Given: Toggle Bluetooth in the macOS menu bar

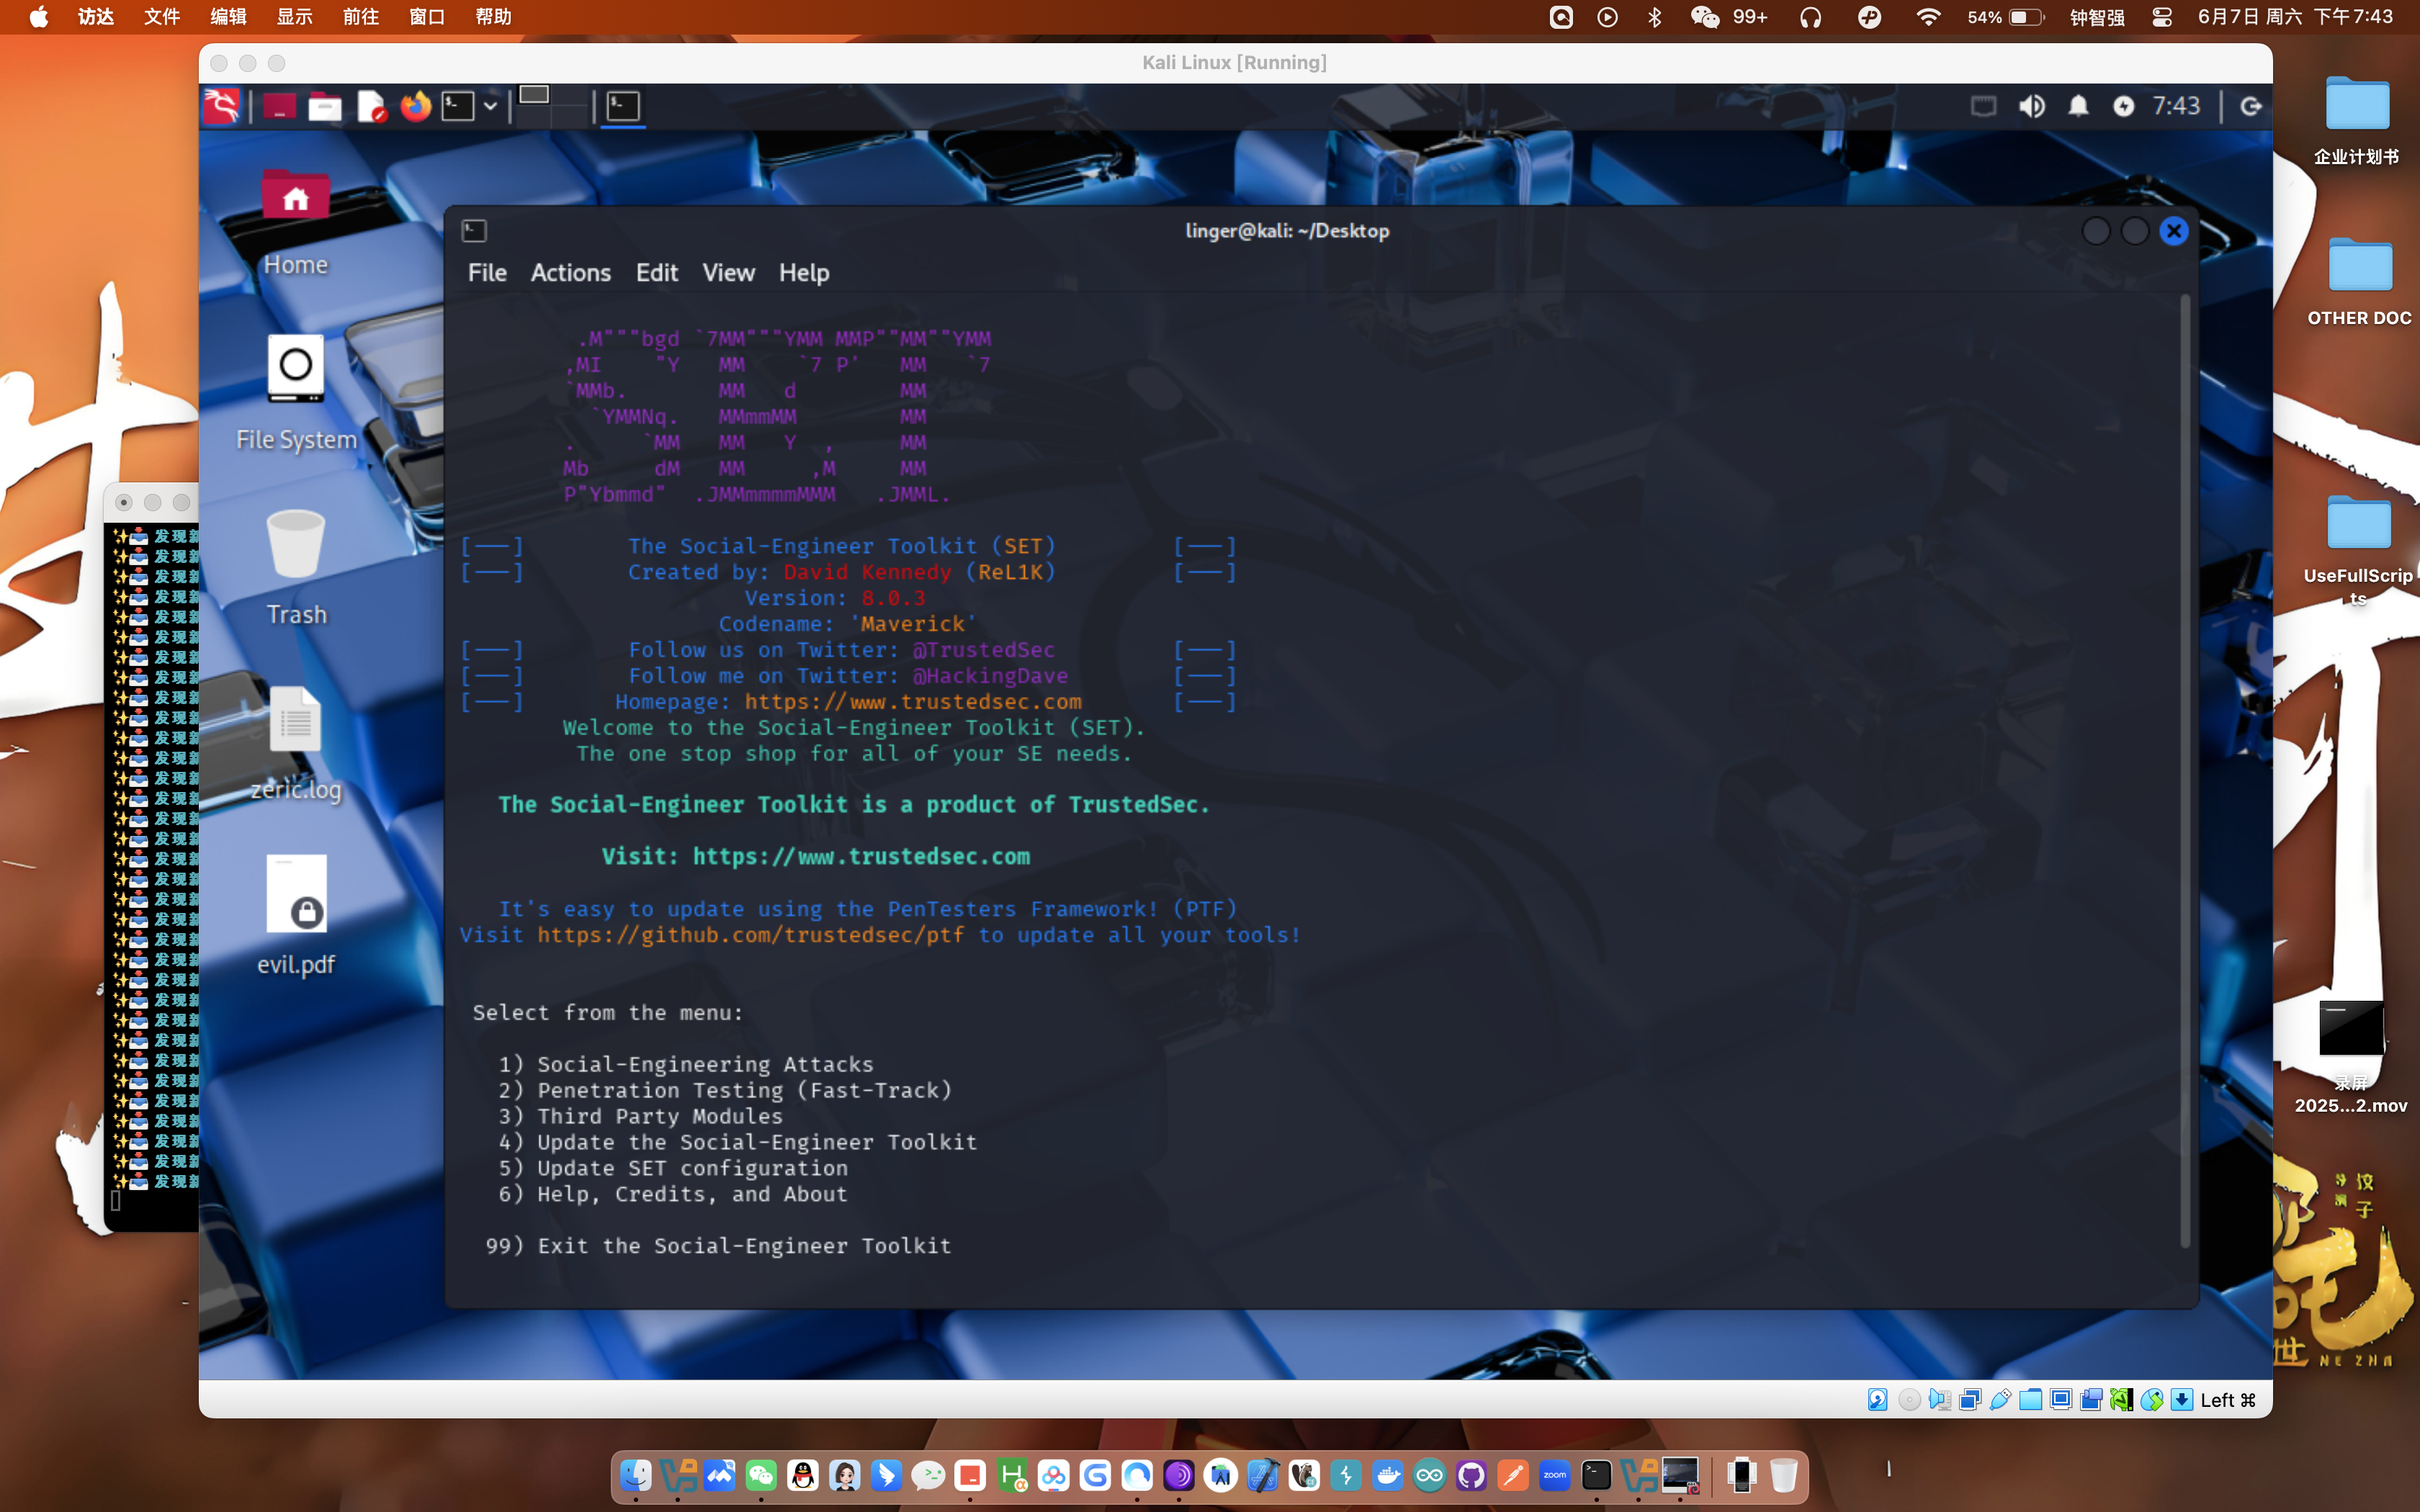Looking at the screenshot, I should 1654,17.
